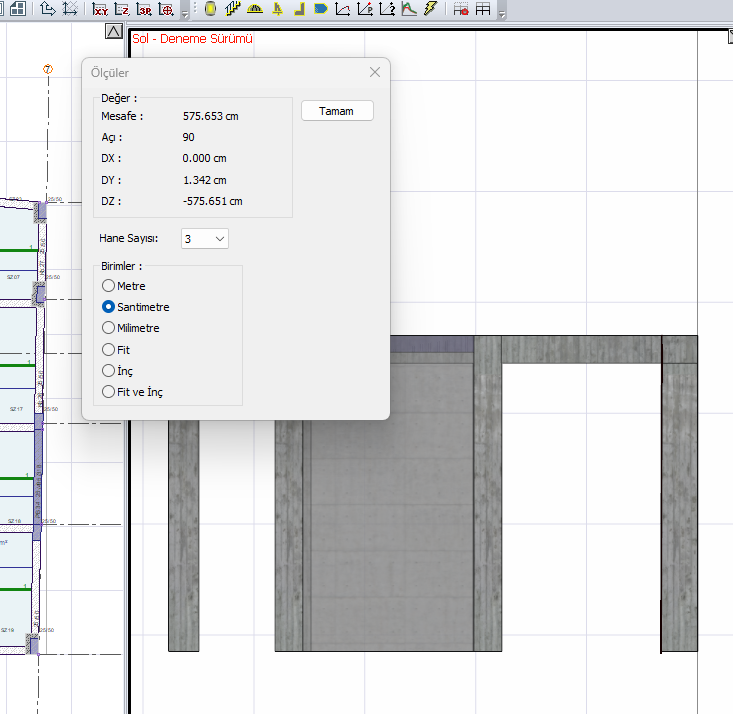
Task: Click the Z coordinate toolbar icon
Action: click(x=122, y=10)
